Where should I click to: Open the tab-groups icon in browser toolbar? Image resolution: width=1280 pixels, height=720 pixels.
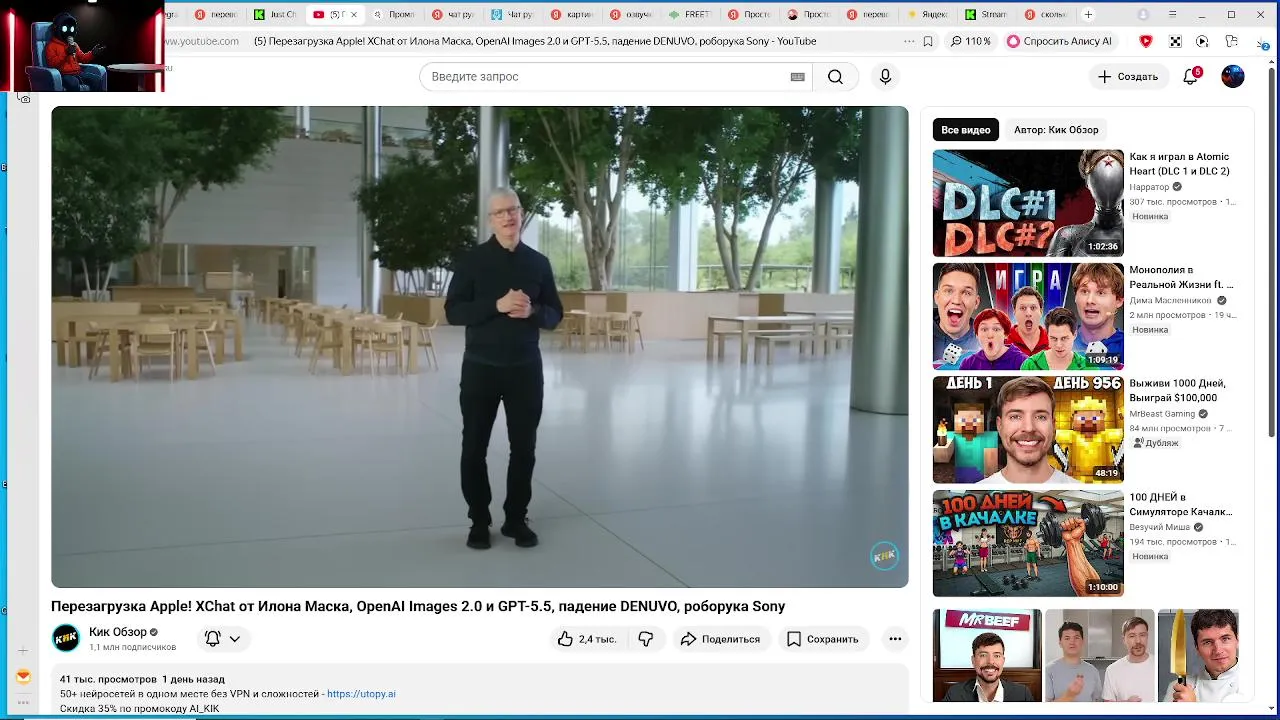tap(1231, 41)
